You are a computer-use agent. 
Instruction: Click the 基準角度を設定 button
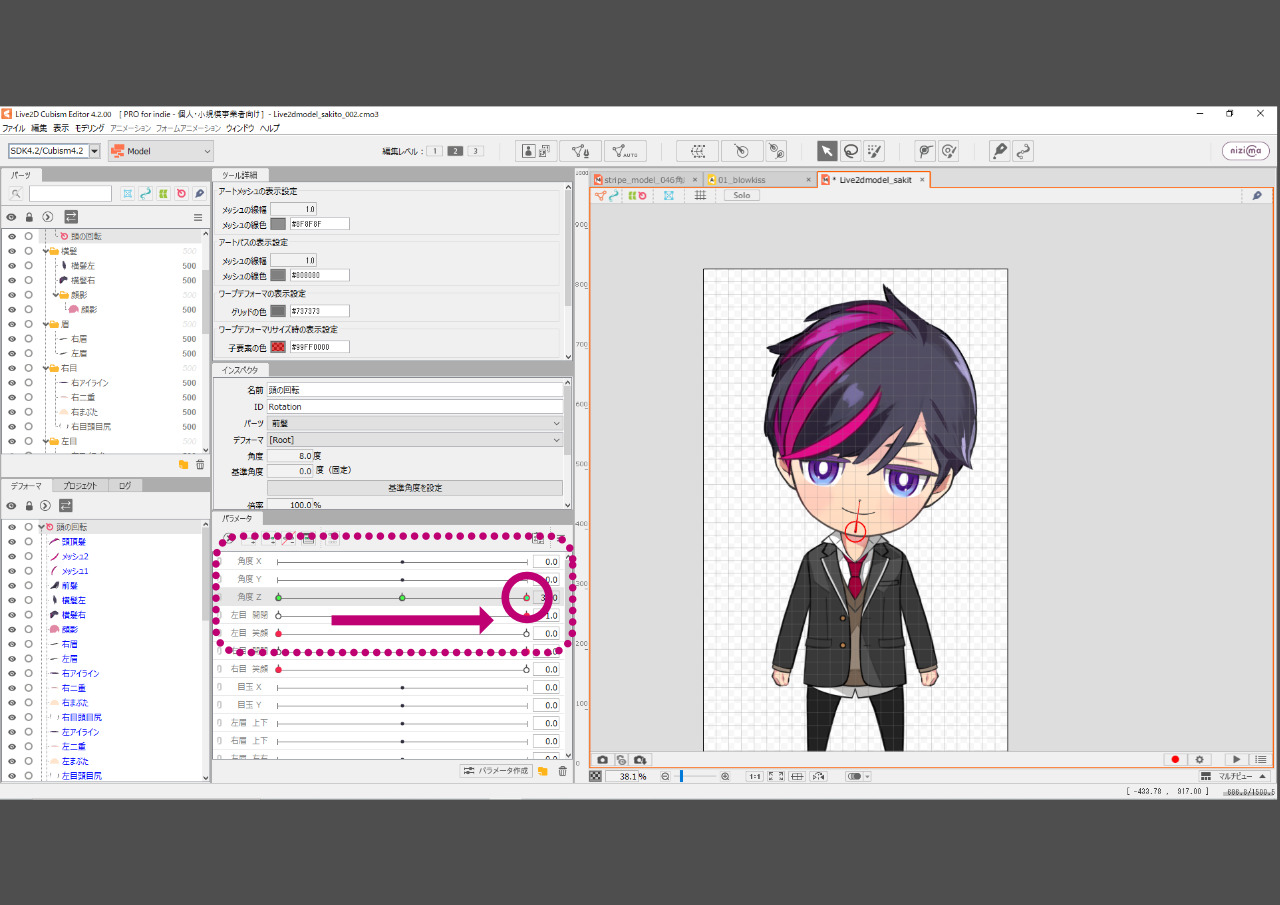415,488
